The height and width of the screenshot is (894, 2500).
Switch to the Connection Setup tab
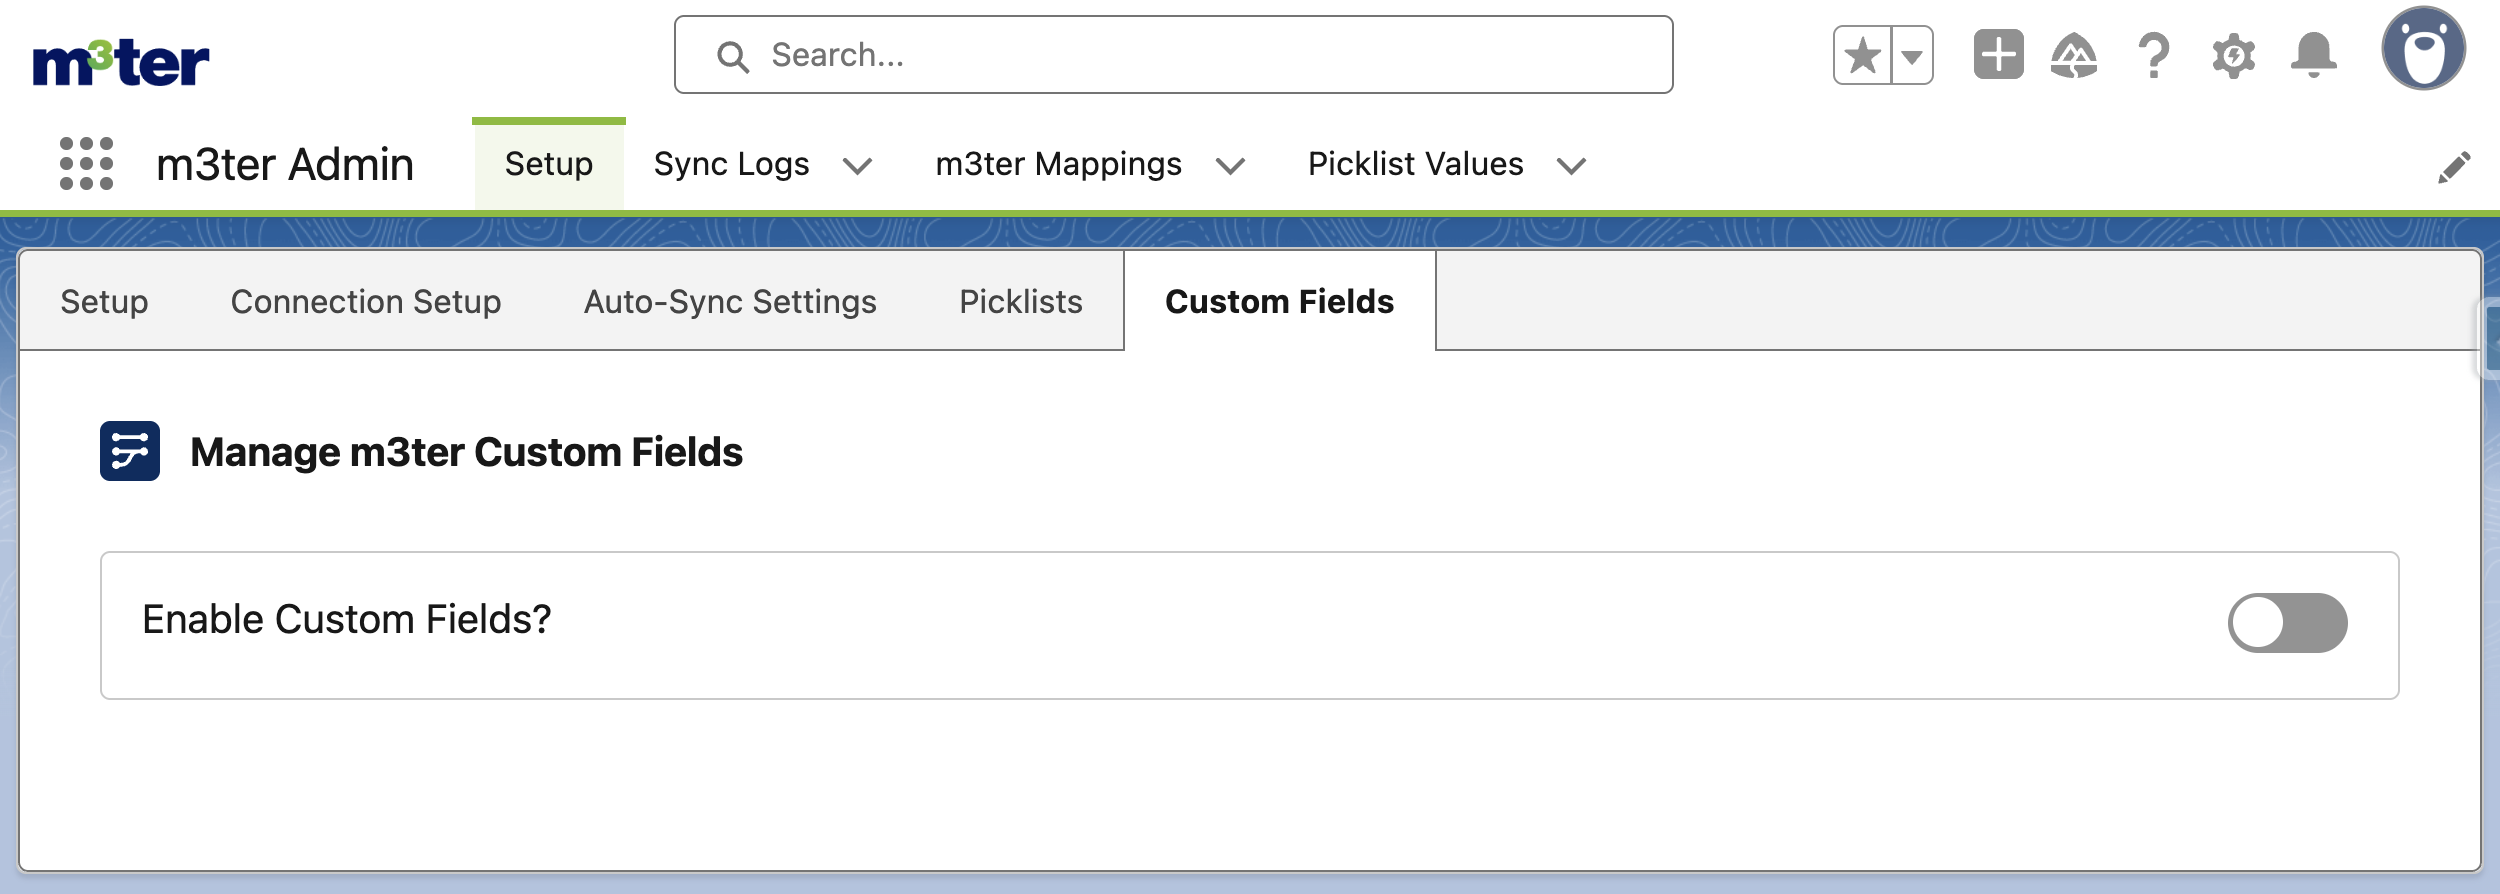point(366,302)
